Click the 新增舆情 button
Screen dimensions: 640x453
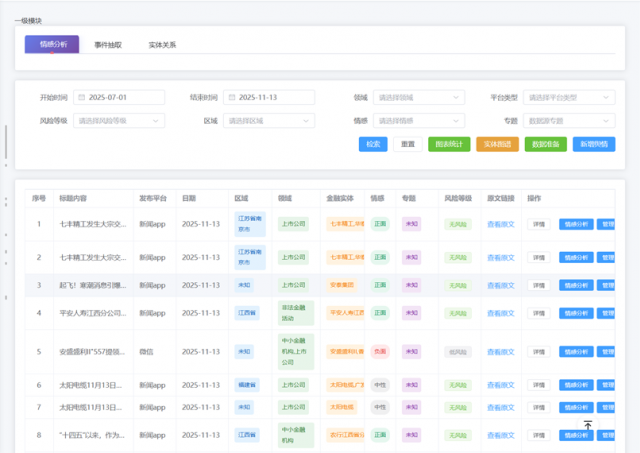pyautogui.click(x=594, y=144)
